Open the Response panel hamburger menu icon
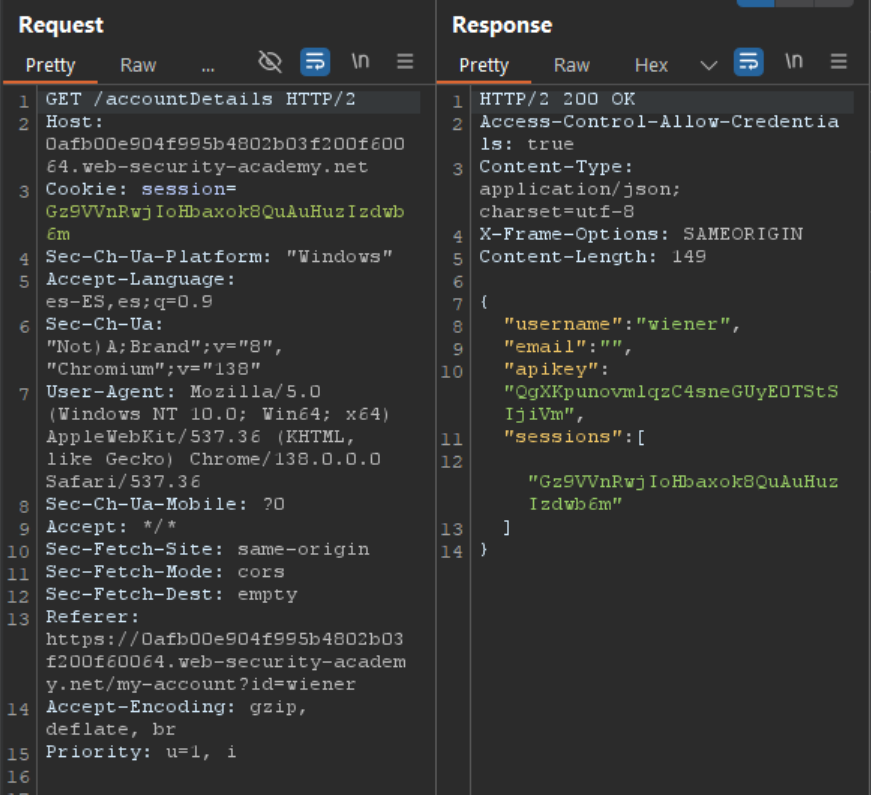Image resolution: width=871 pixels, height=795 pixels. click(x=838, y=62)
